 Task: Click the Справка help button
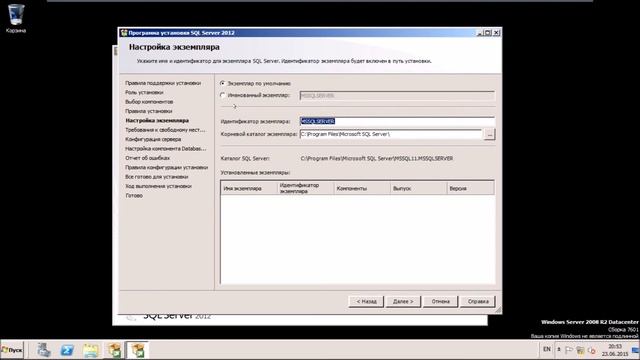[x=478, y=302]
